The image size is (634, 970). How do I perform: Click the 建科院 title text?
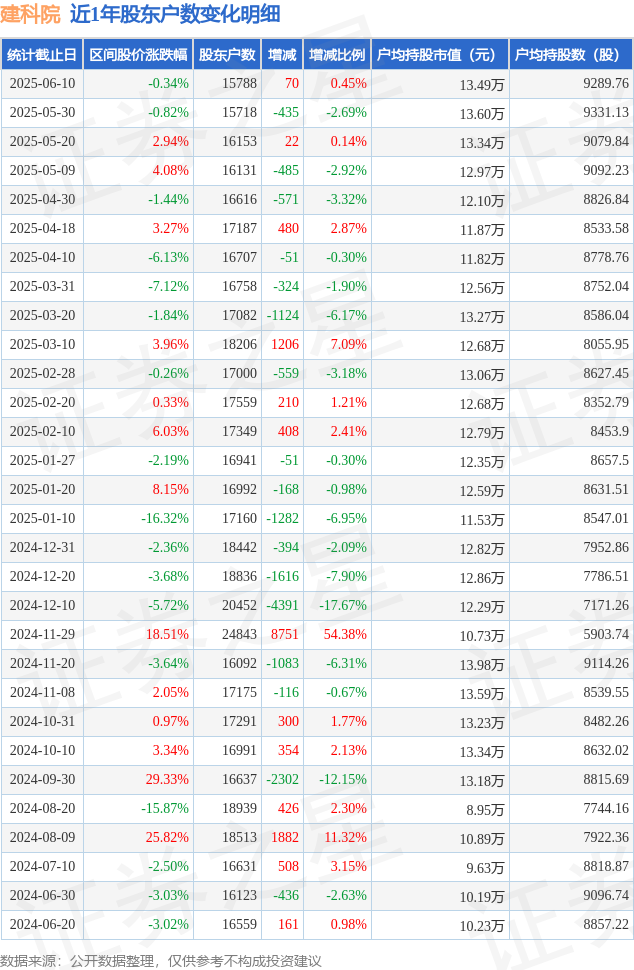[30, 14]
